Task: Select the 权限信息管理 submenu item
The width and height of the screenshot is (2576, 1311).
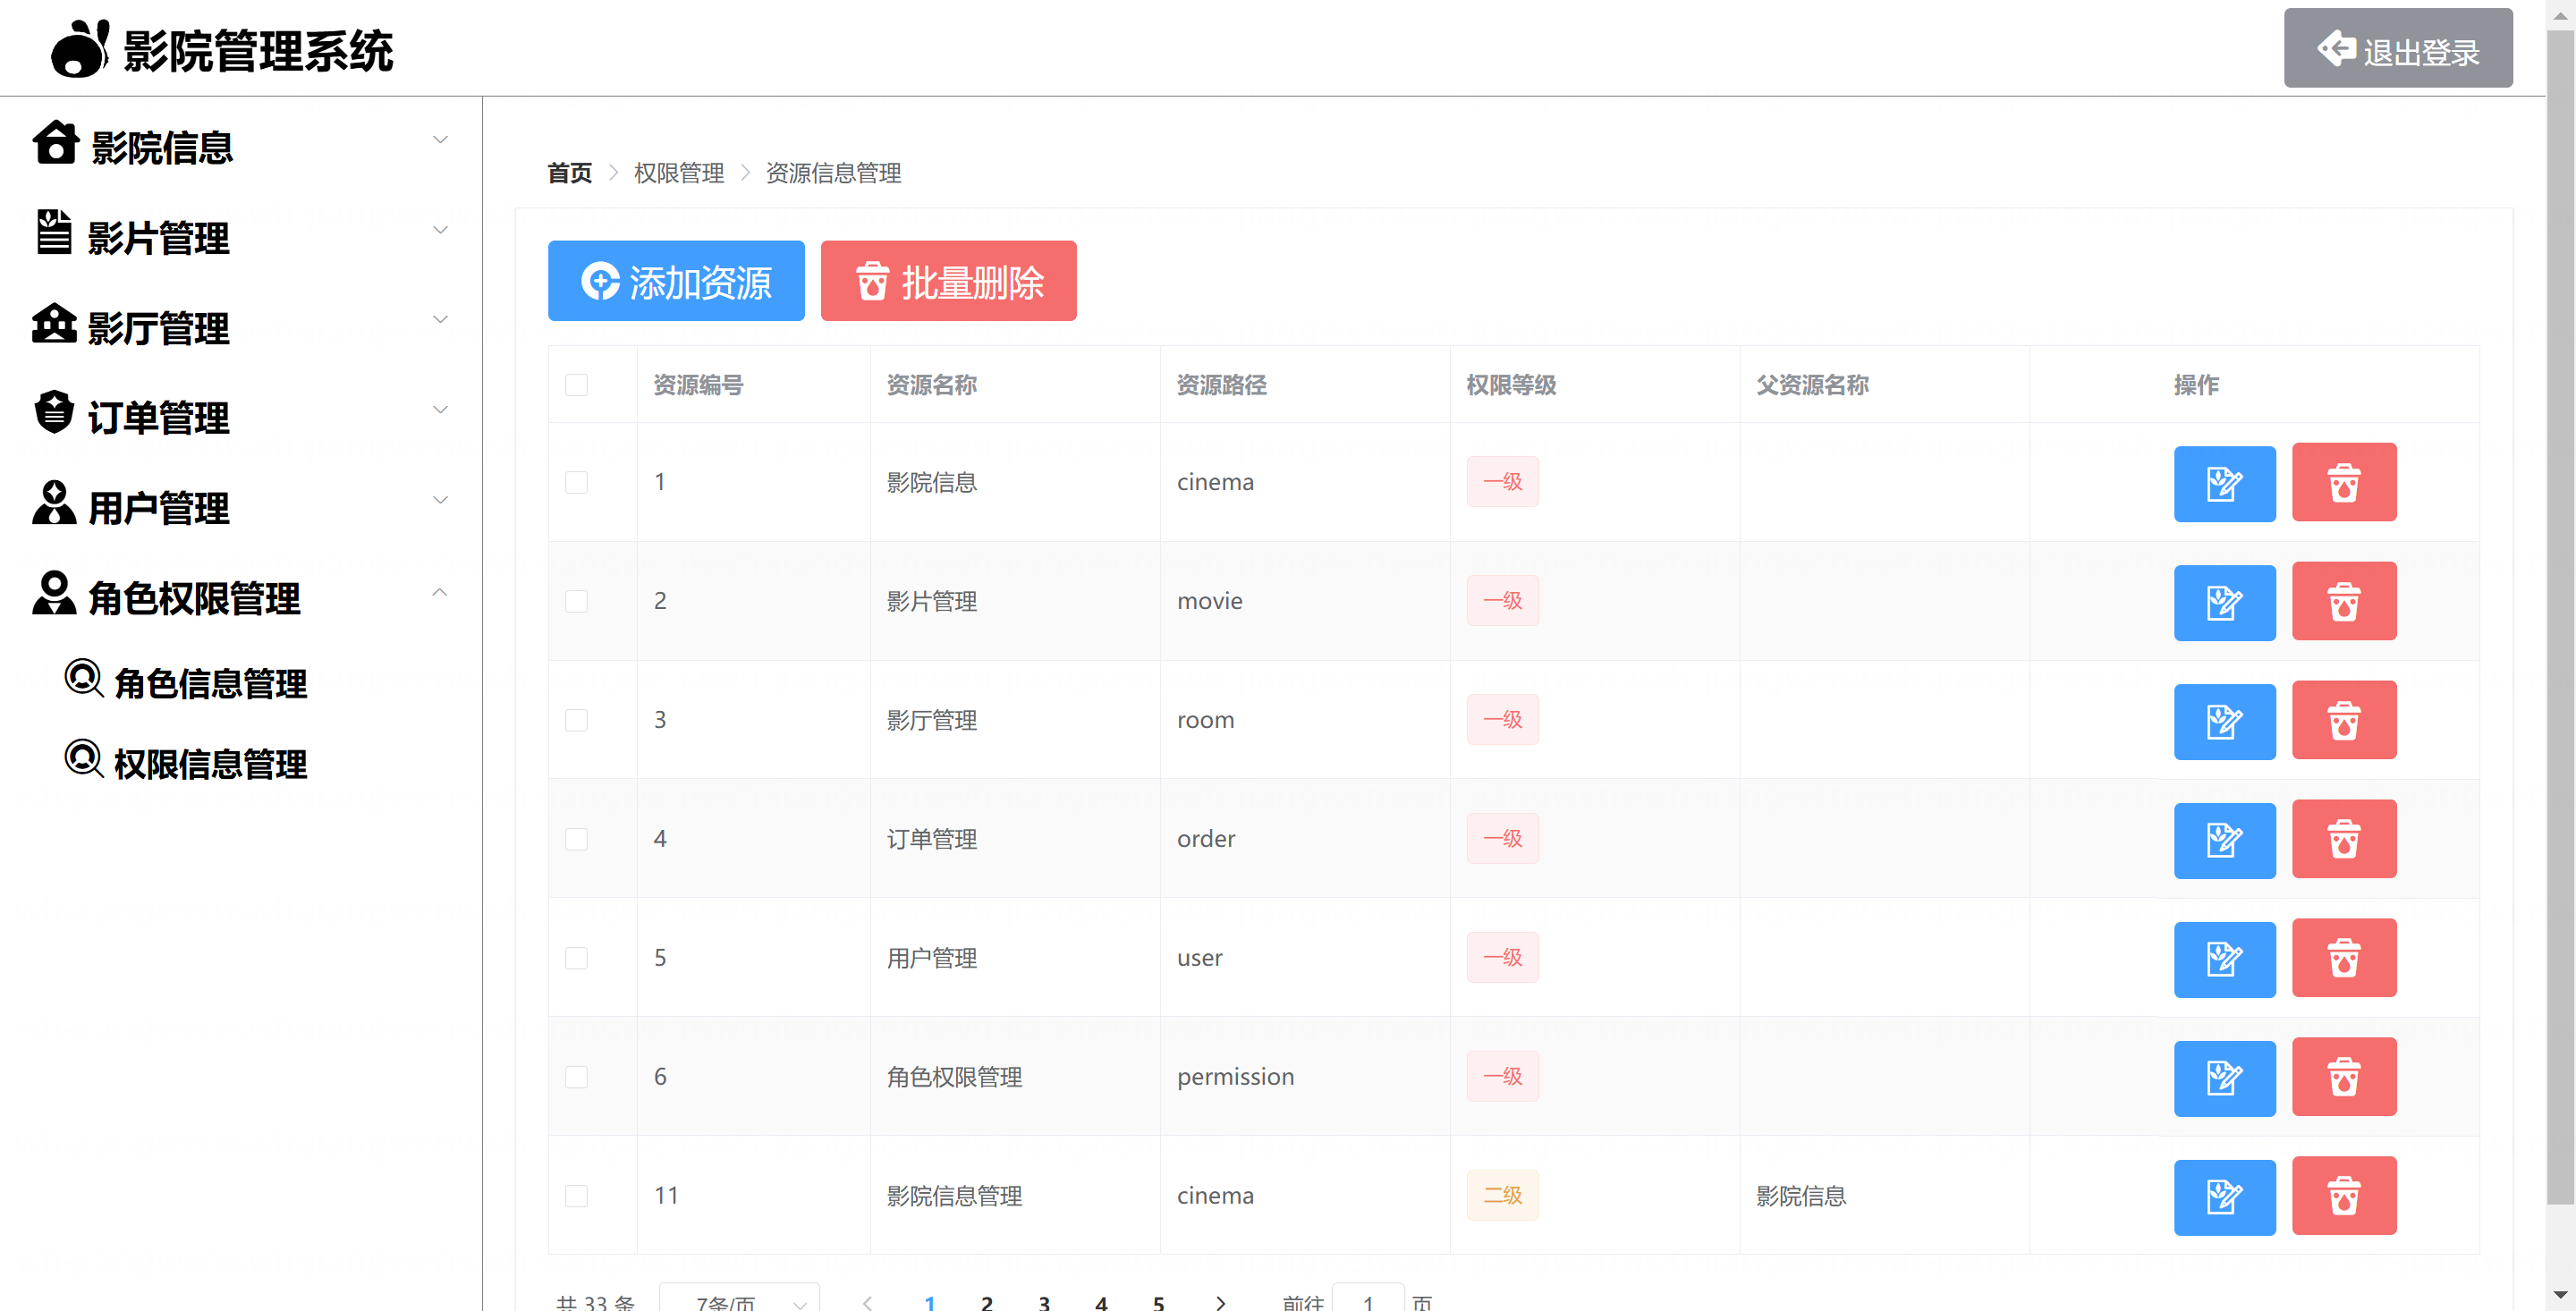Action: (x=210, y=765)
